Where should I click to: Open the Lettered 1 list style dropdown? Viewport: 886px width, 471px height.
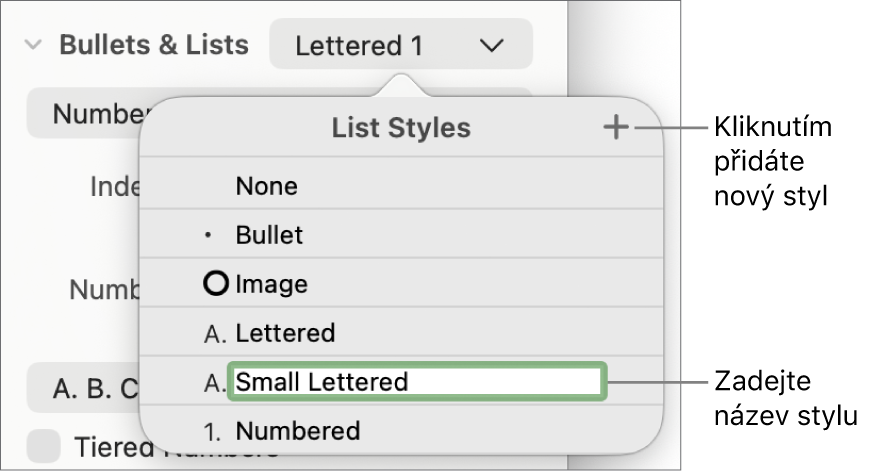click(x=400, y=46)
